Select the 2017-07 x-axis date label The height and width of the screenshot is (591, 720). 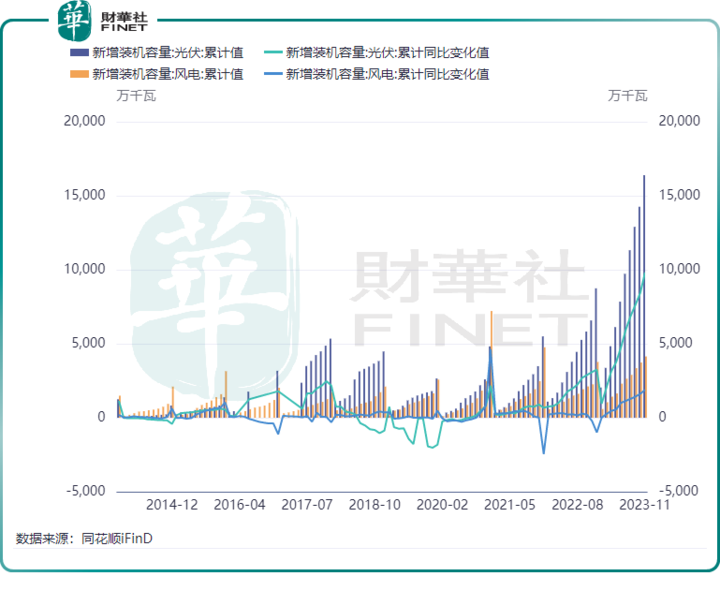(x=305, y=505)
